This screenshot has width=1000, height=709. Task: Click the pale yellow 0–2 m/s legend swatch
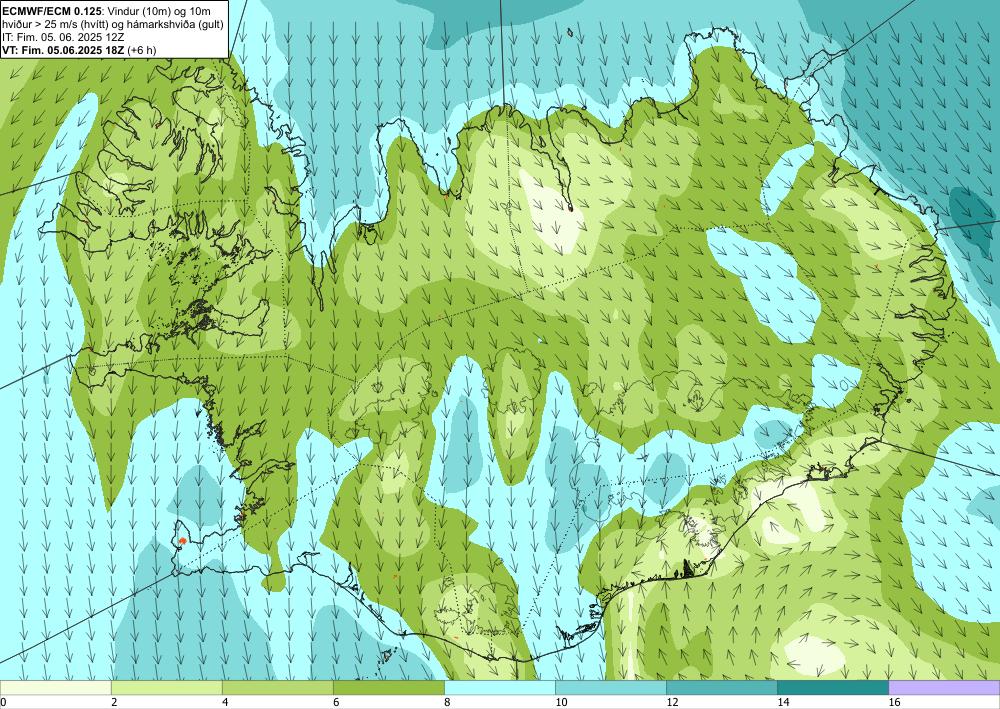(x=55, y=687)
